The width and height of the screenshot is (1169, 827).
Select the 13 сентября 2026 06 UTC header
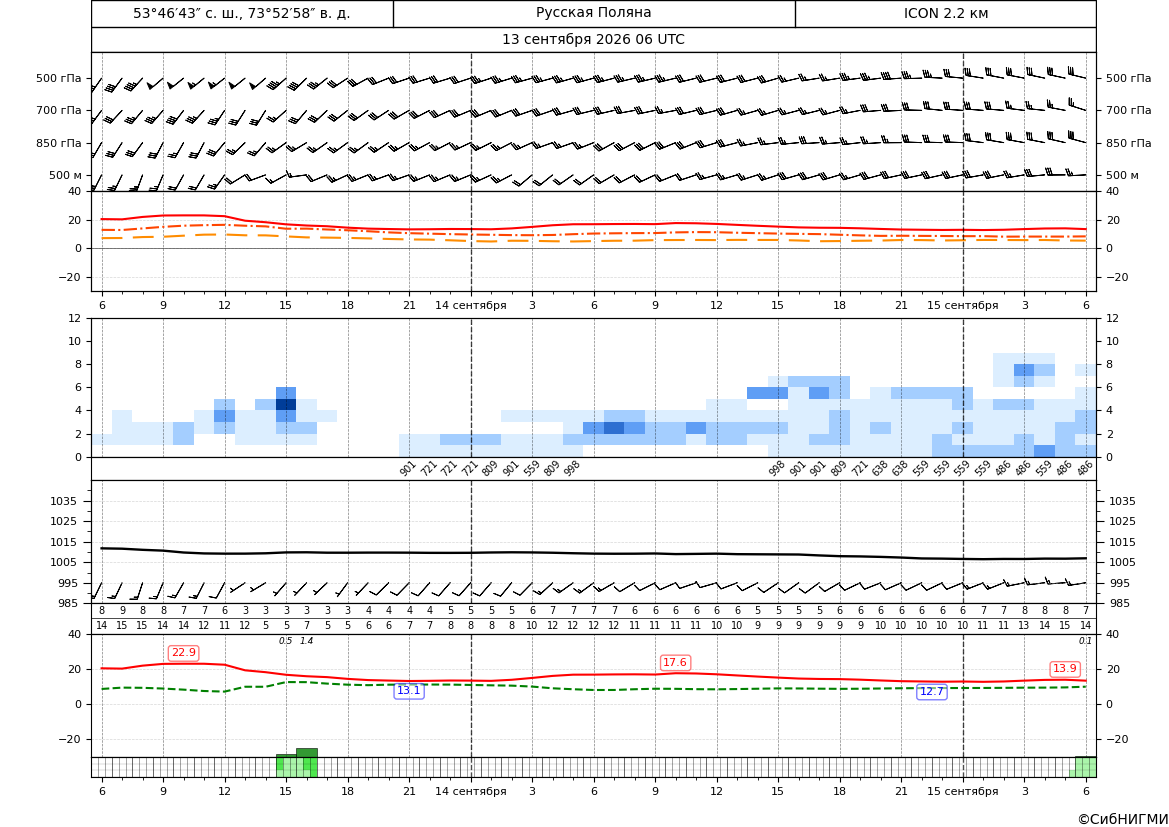(x=593, y=40)
